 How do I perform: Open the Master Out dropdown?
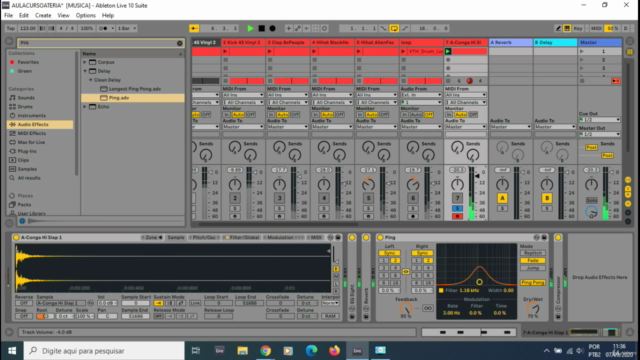click(600, 134)
